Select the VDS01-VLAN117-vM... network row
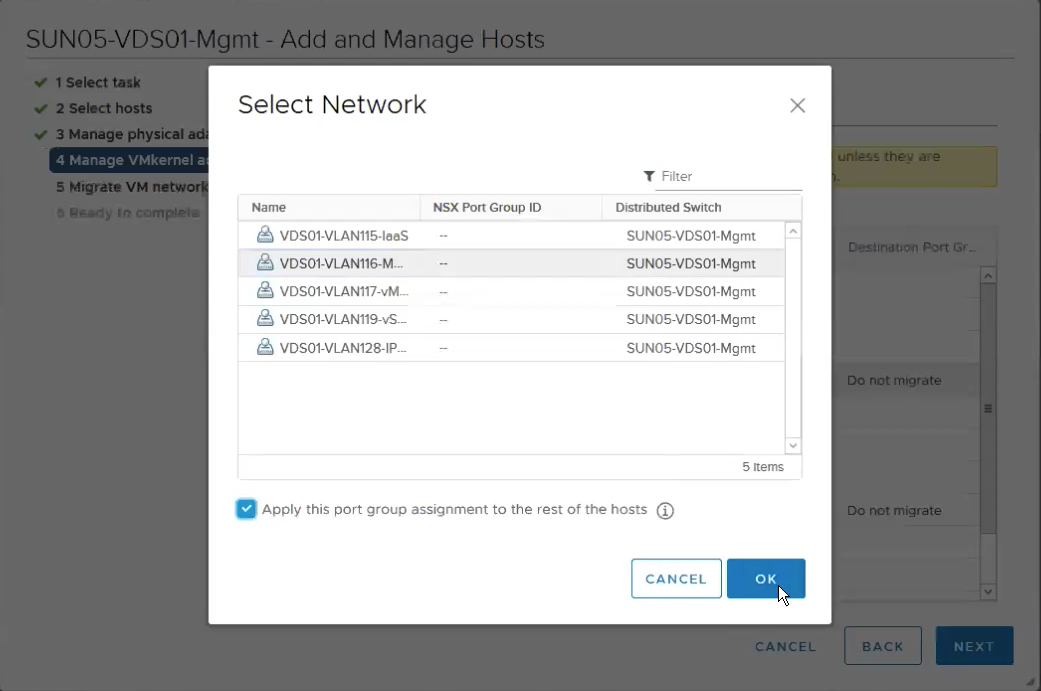This screenshot has width=1041, height=691. [x=511, y=291]
